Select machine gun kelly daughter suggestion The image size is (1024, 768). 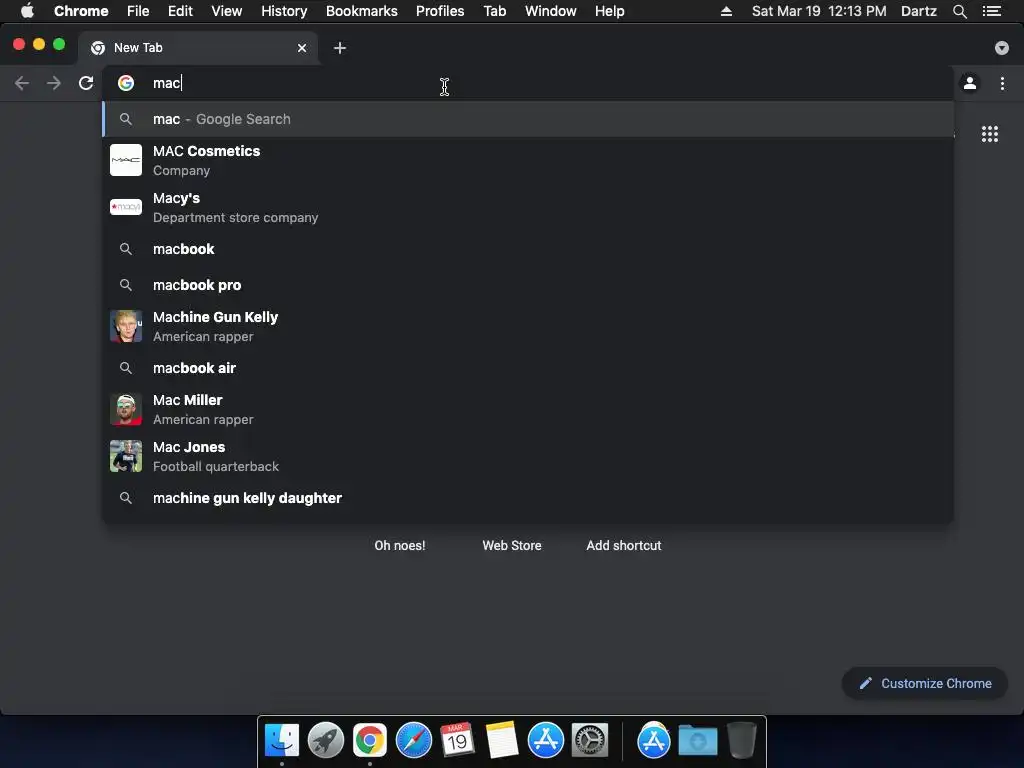click(528, 498)
